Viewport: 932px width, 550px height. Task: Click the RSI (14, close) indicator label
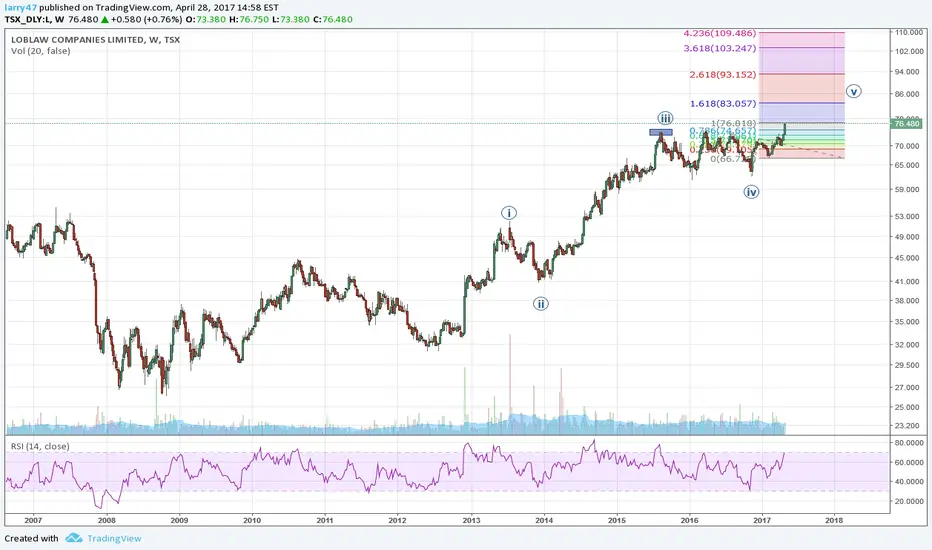40,446
